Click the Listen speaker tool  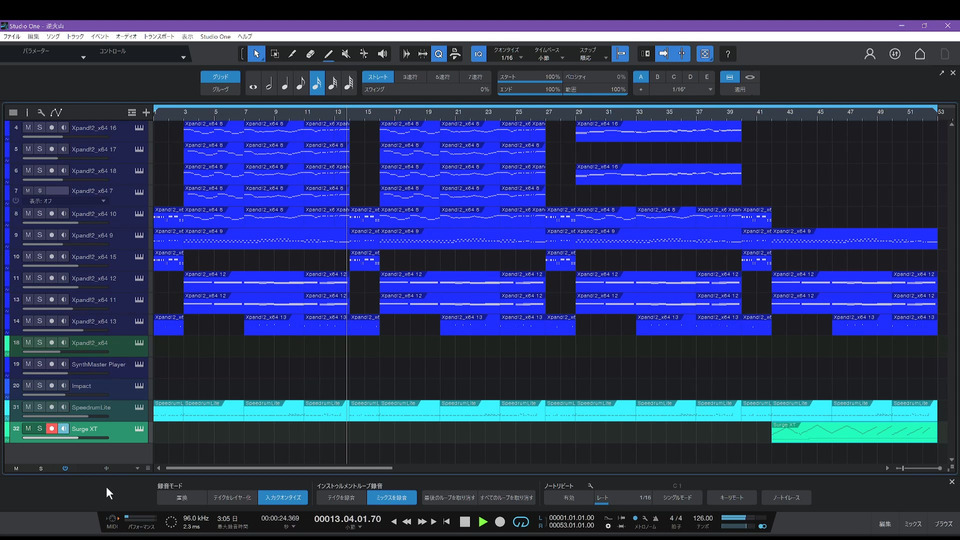(x=381, y=54)
